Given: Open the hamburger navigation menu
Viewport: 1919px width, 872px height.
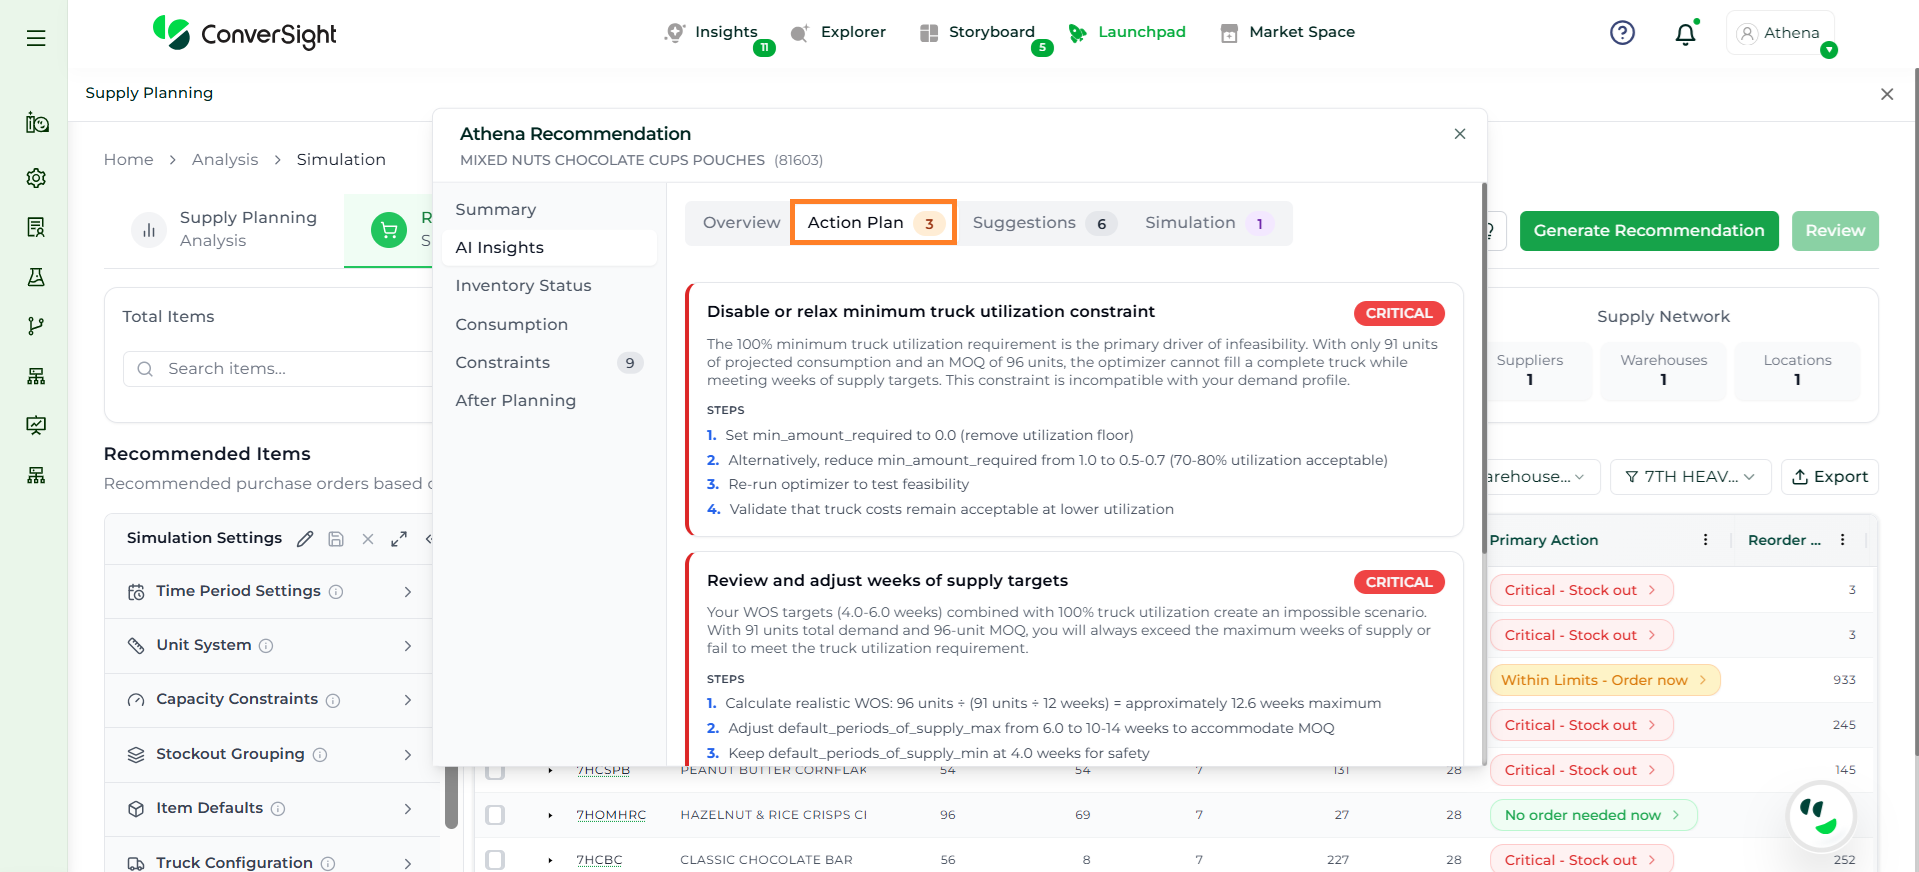Looking at the screenshot, I should click(x=36, y=38).
